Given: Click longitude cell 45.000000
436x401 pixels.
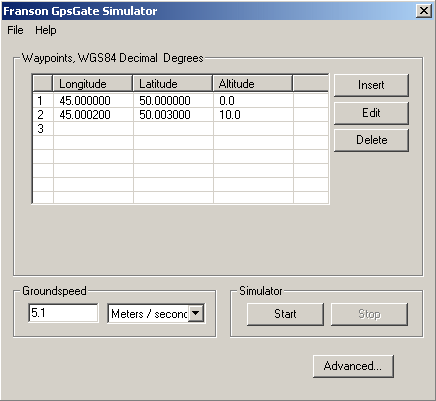Looking at the screenshot, I should [x=93, y=101].
